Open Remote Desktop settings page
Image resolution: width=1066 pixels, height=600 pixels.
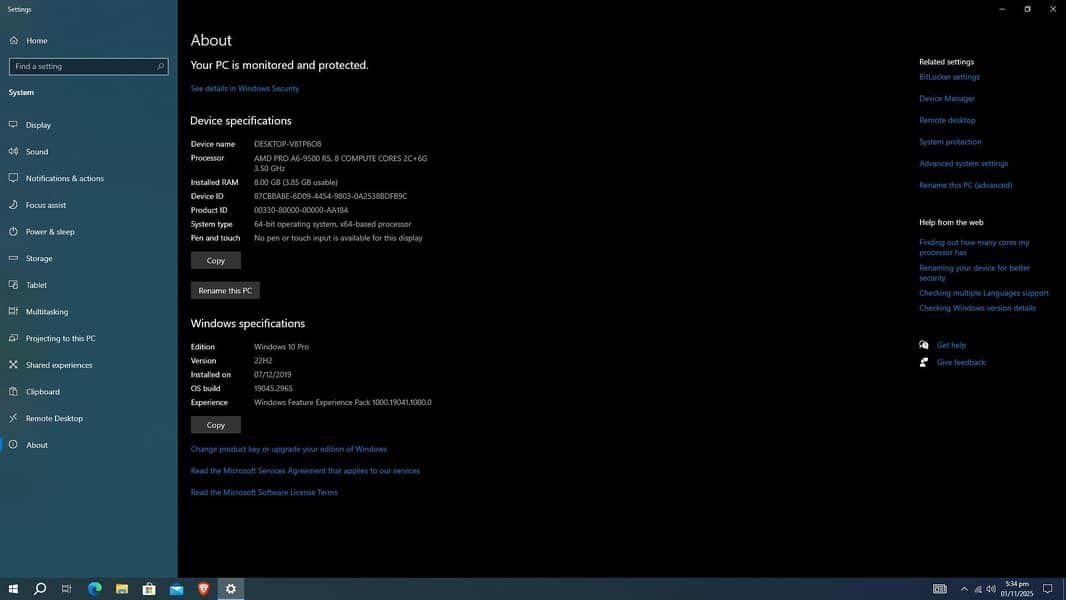click(x=54, y=418)
